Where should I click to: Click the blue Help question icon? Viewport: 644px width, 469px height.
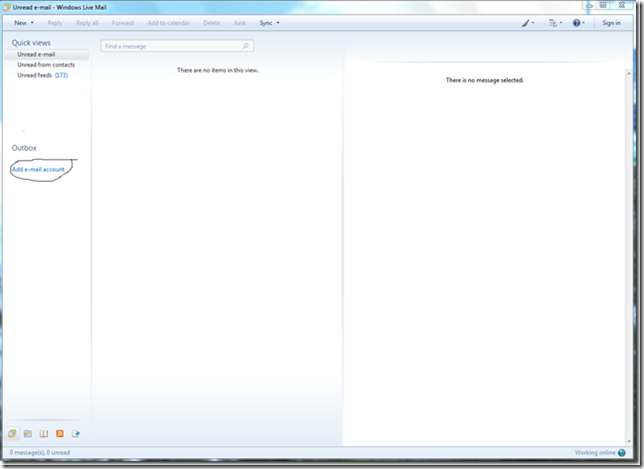coord(576,23)
